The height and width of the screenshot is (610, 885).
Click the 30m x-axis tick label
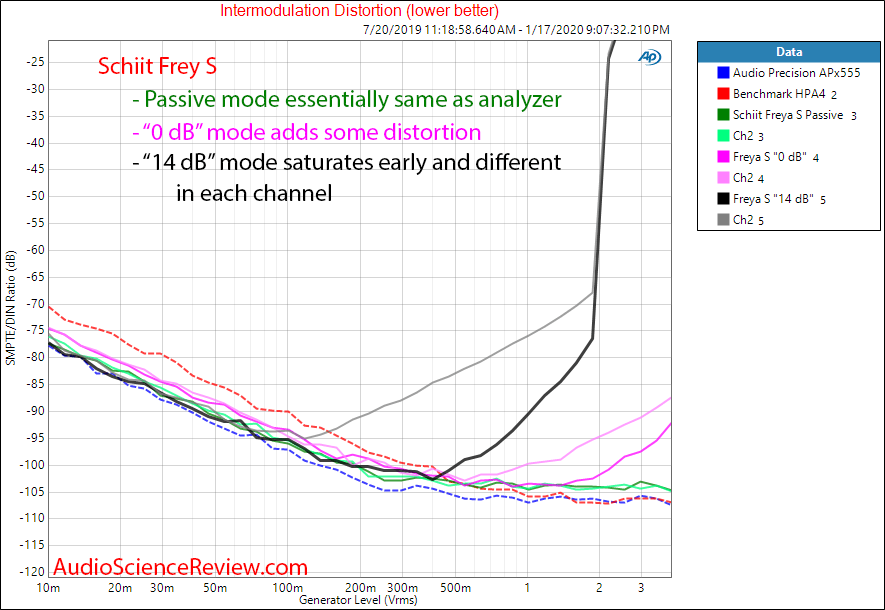[x=162, y=588]
